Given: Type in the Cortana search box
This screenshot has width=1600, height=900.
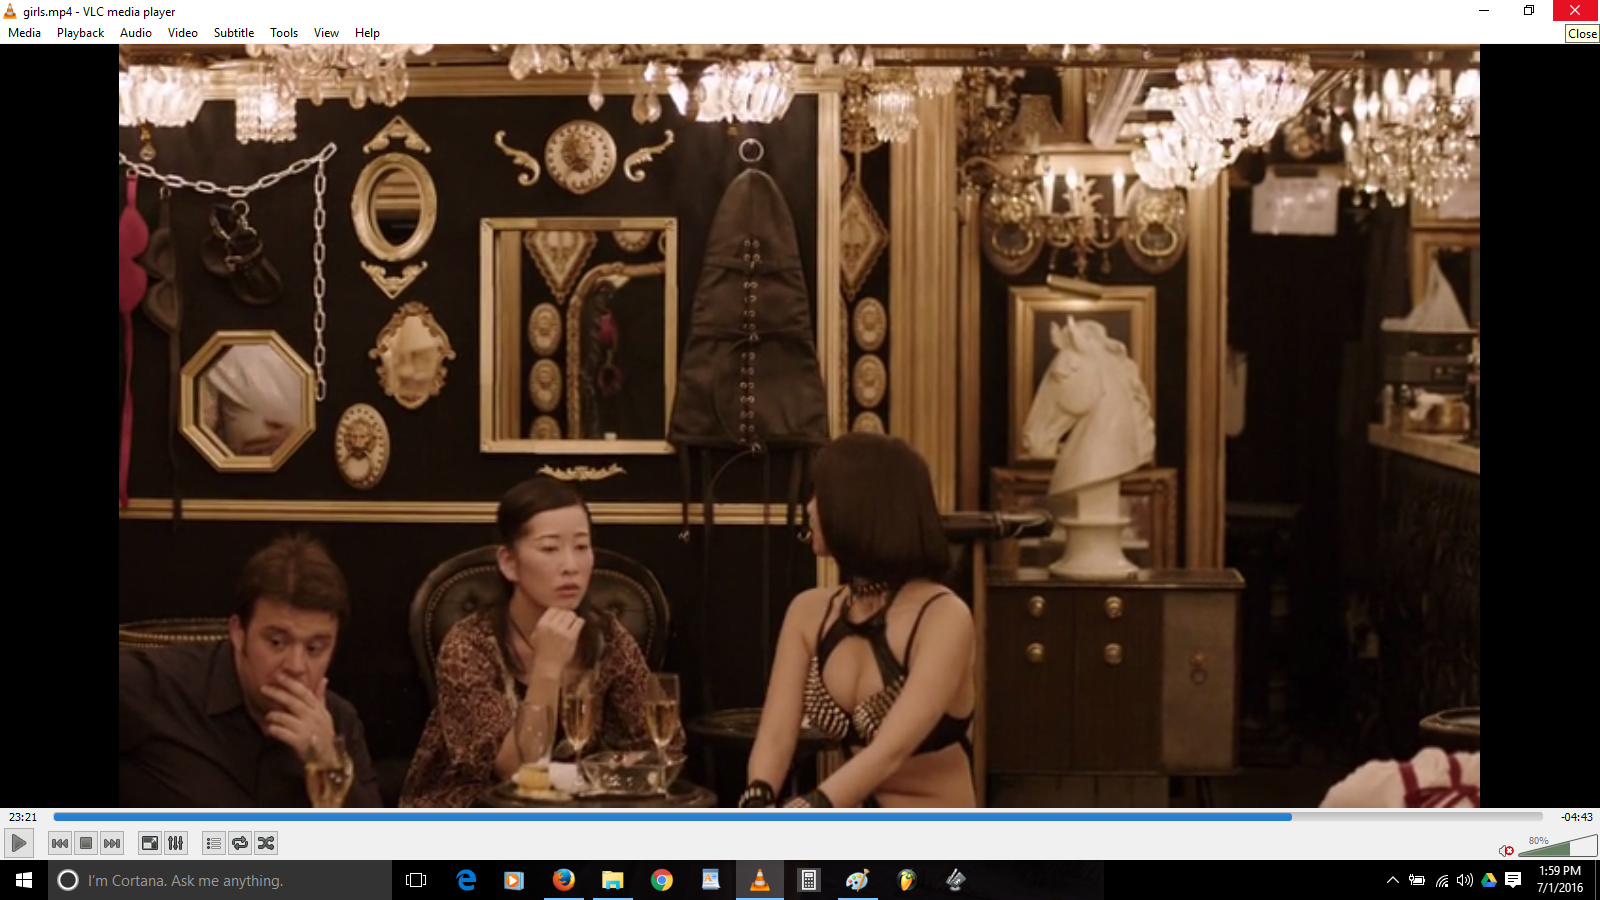Looking at the screenshot, I should (x=220, y=880).
